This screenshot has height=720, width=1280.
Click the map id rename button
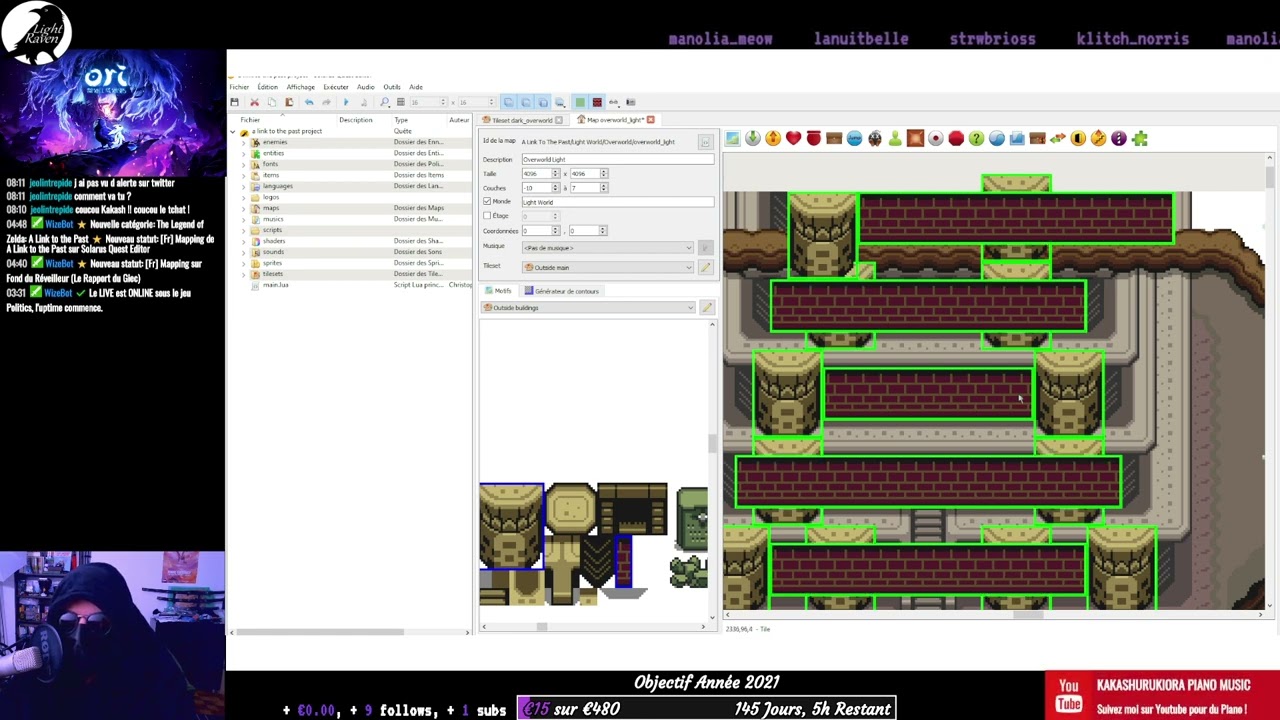tap(705, 142)
